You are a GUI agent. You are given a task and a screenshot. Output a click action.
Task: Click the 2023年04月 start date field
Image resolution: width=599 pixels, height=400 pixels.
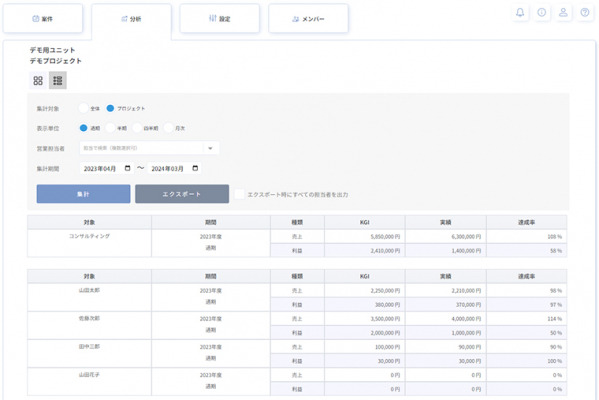[107, 168]
